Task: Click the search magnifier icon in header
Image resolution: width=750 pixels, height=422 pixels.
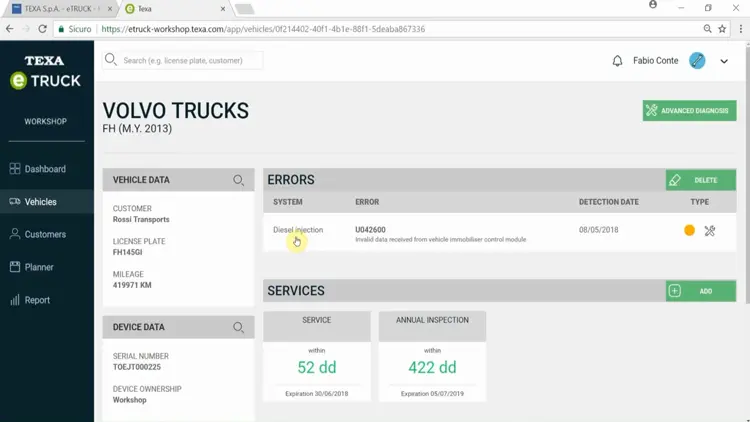Action: coord(110,60)
